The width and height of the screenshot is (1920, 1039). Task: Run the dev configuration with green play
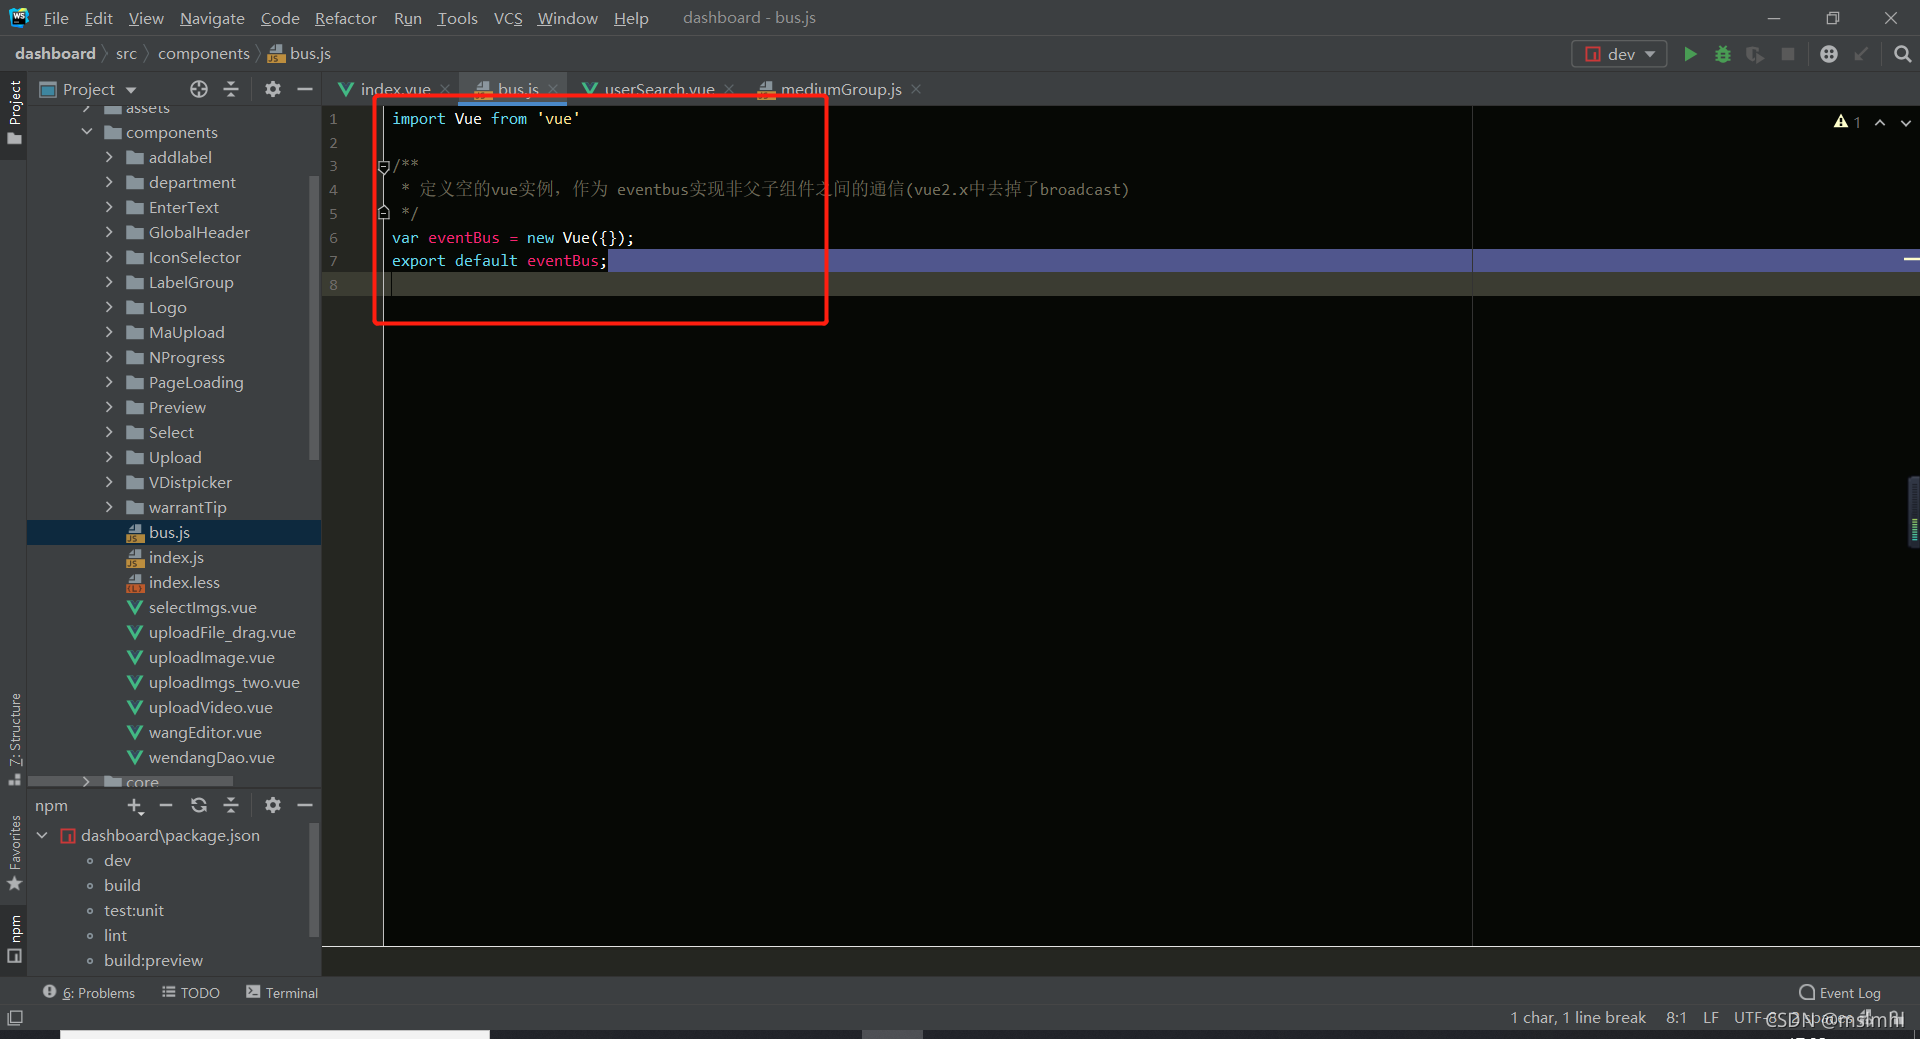click(1690, 54)
